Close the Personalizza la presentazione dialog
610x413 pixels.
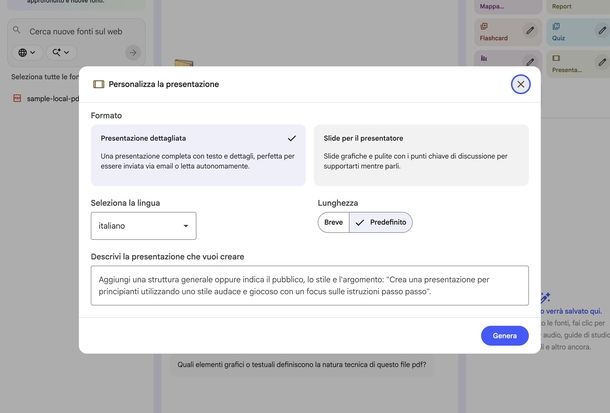(520, 84)
